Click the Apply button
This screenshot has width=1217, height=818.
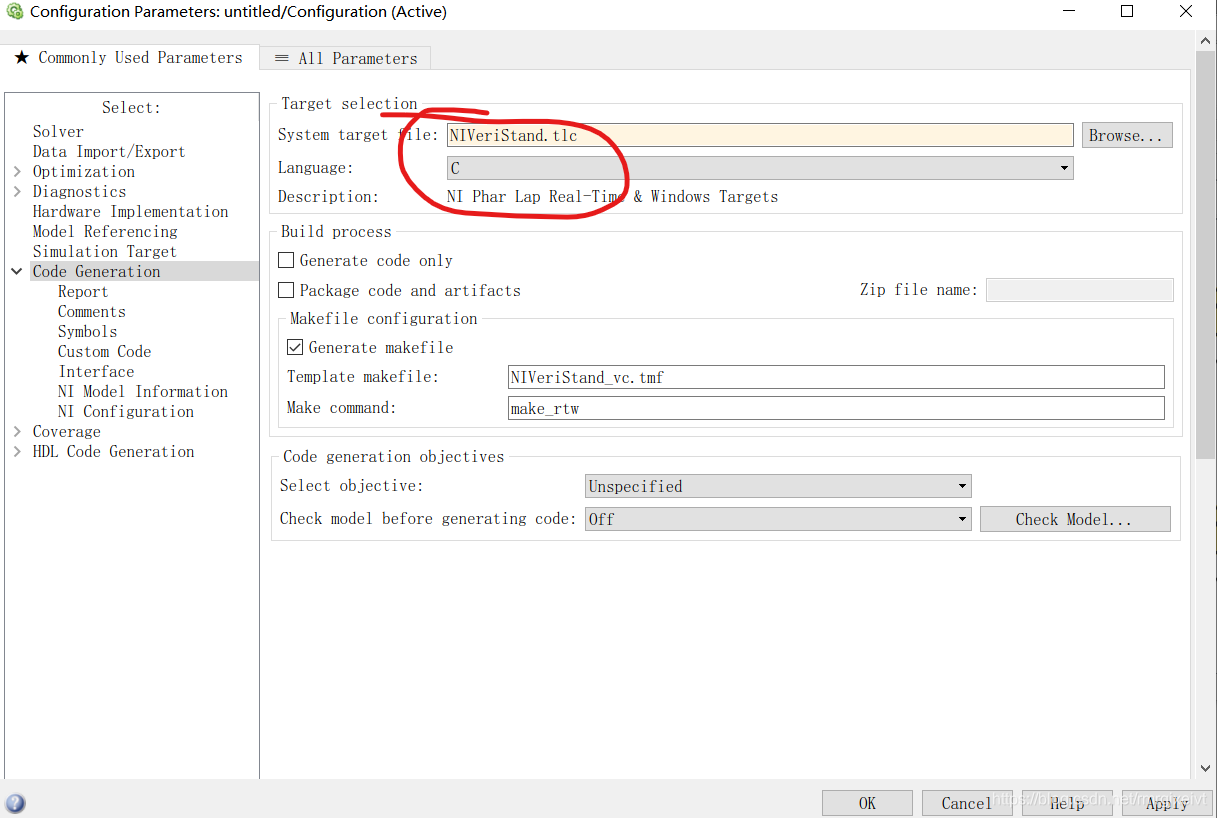click(x=1167, y=803)
